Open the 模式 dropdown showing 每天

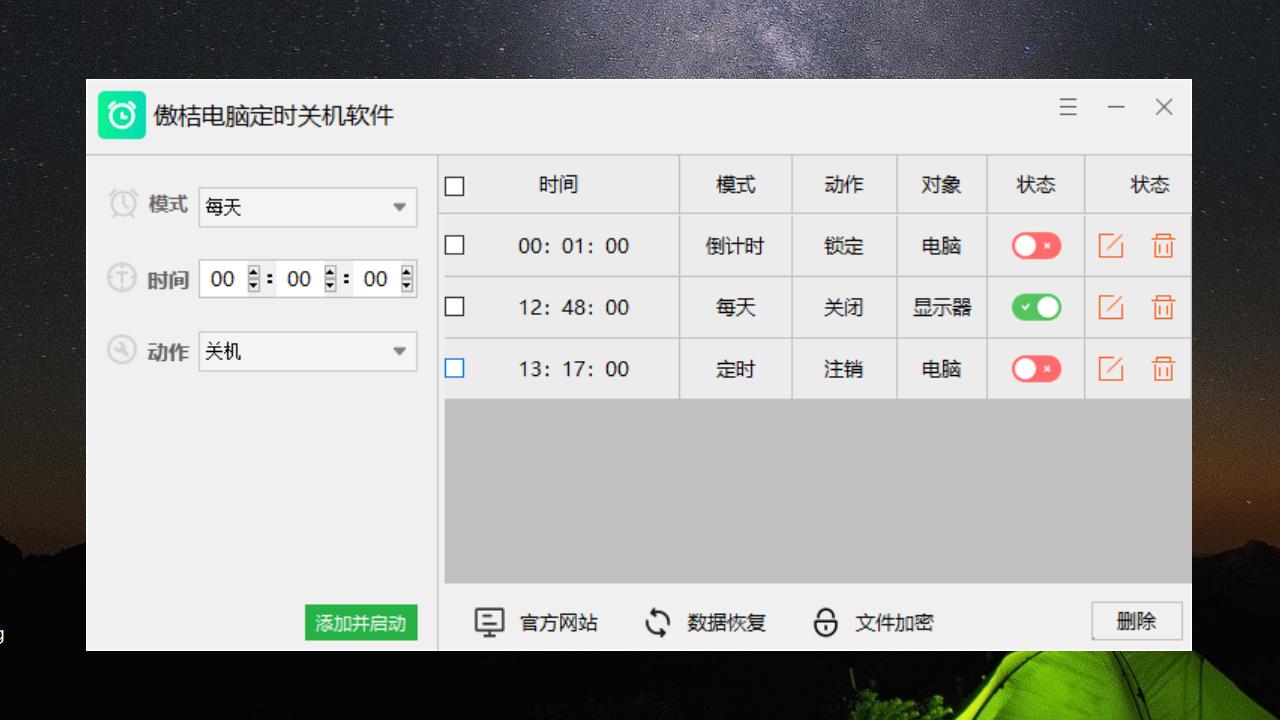click(307, 207)
